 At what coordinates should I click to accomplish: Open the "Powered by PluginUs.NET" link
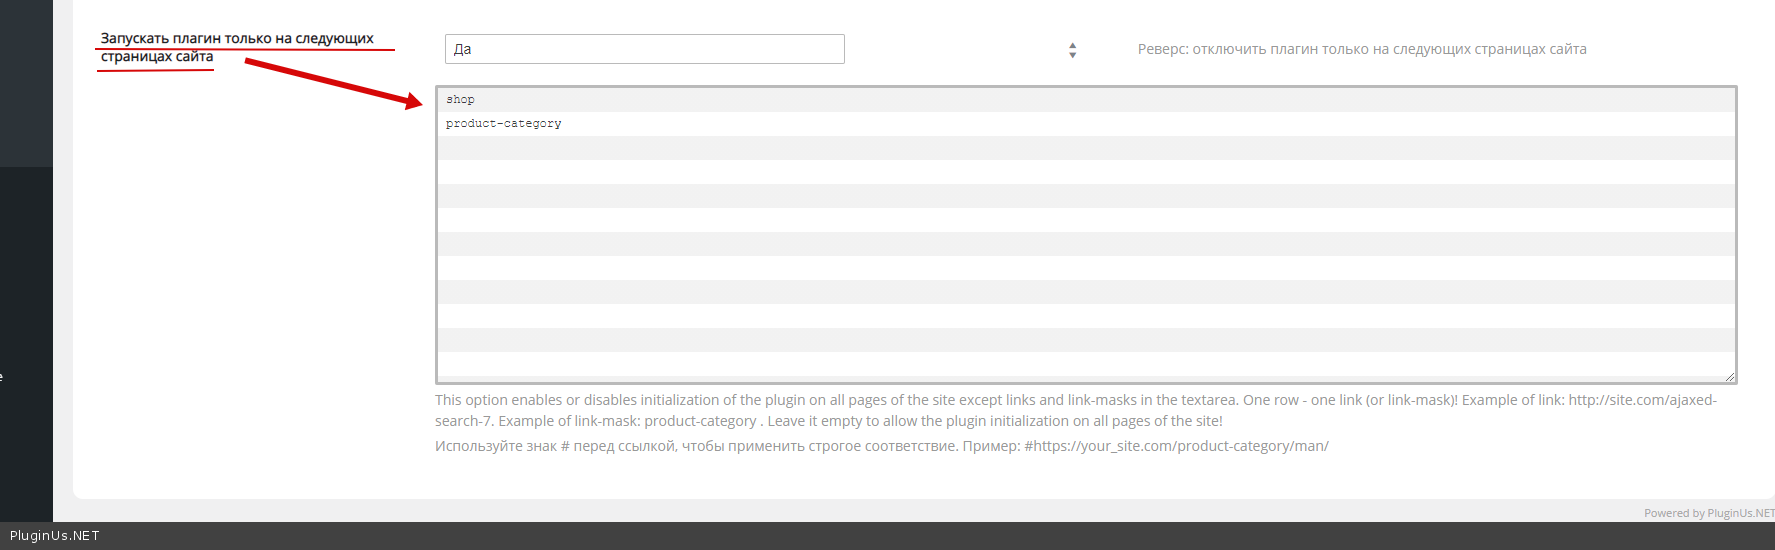pos(1708,513)
